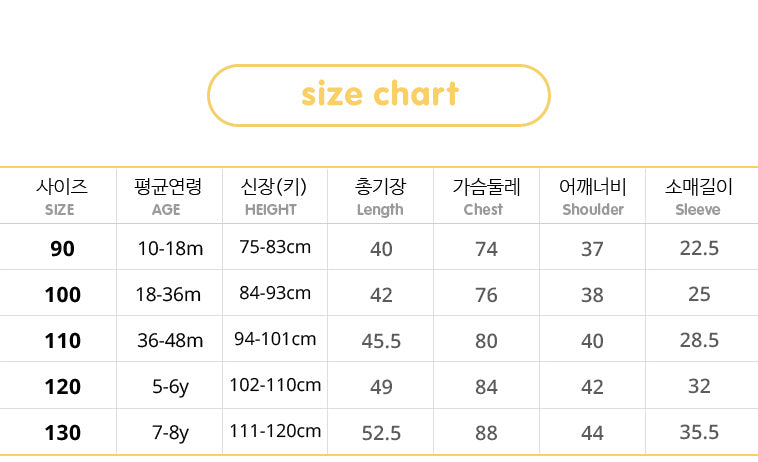
Task: Select the 7-8y age cell
Action: (x=170, y=432)
